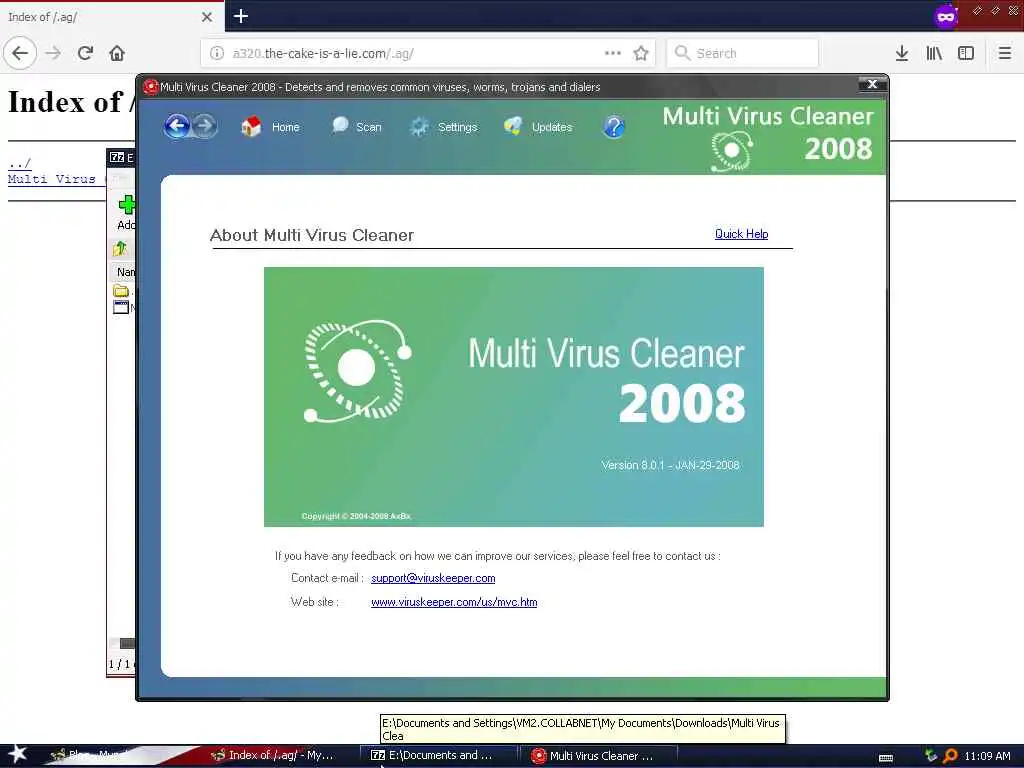Click the private browsing mask icon
This screenshot has height=768, width=1024.
pos(946,16)
